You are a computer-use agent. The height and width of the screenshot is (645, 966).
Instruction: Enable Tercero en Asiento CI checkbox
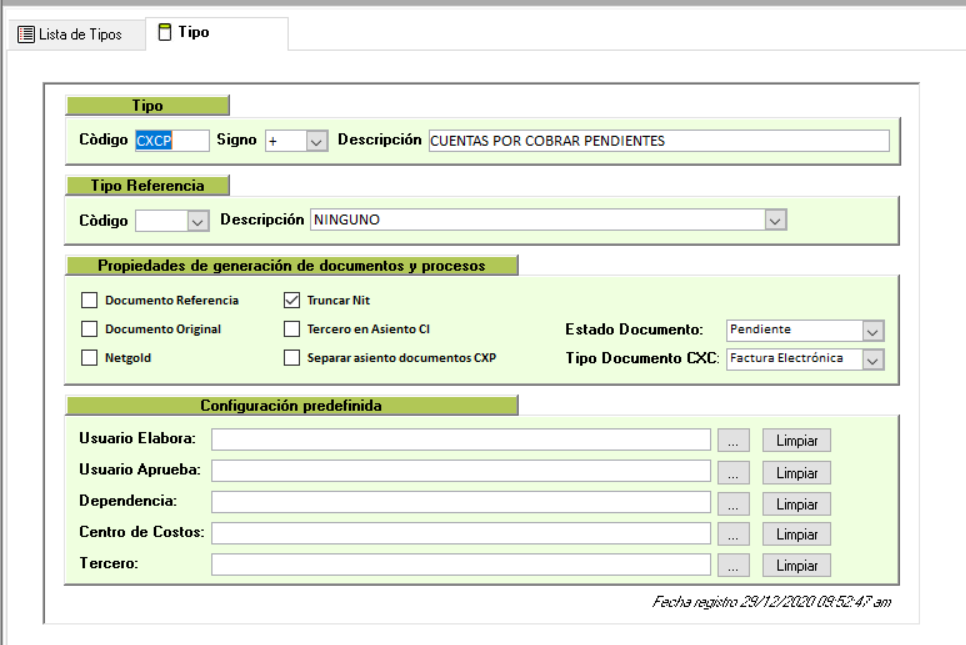click(292, 329)
